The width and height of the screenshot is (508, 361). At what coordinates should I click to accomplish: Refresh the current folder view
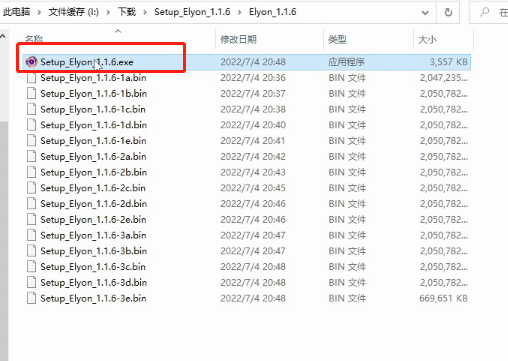pos(448,12)
